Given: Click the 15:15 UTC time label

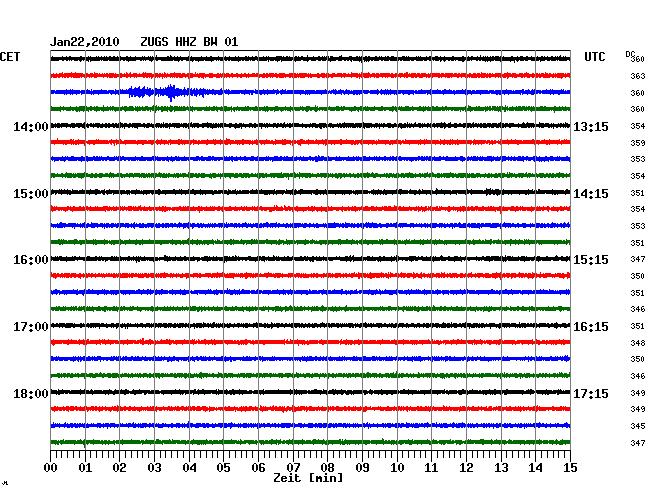Looking at the screenshot, I should tap(591, 260).
